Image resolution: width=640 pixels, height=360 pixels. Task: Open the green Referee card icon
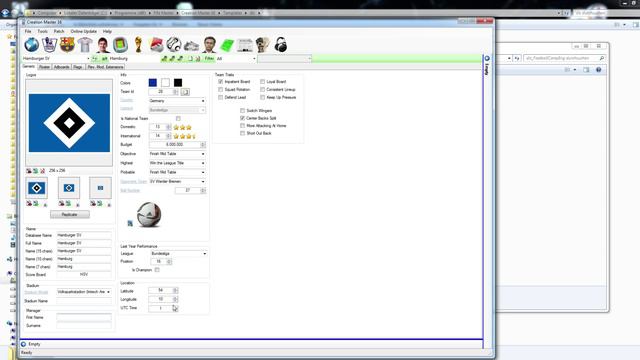(227, 45)
